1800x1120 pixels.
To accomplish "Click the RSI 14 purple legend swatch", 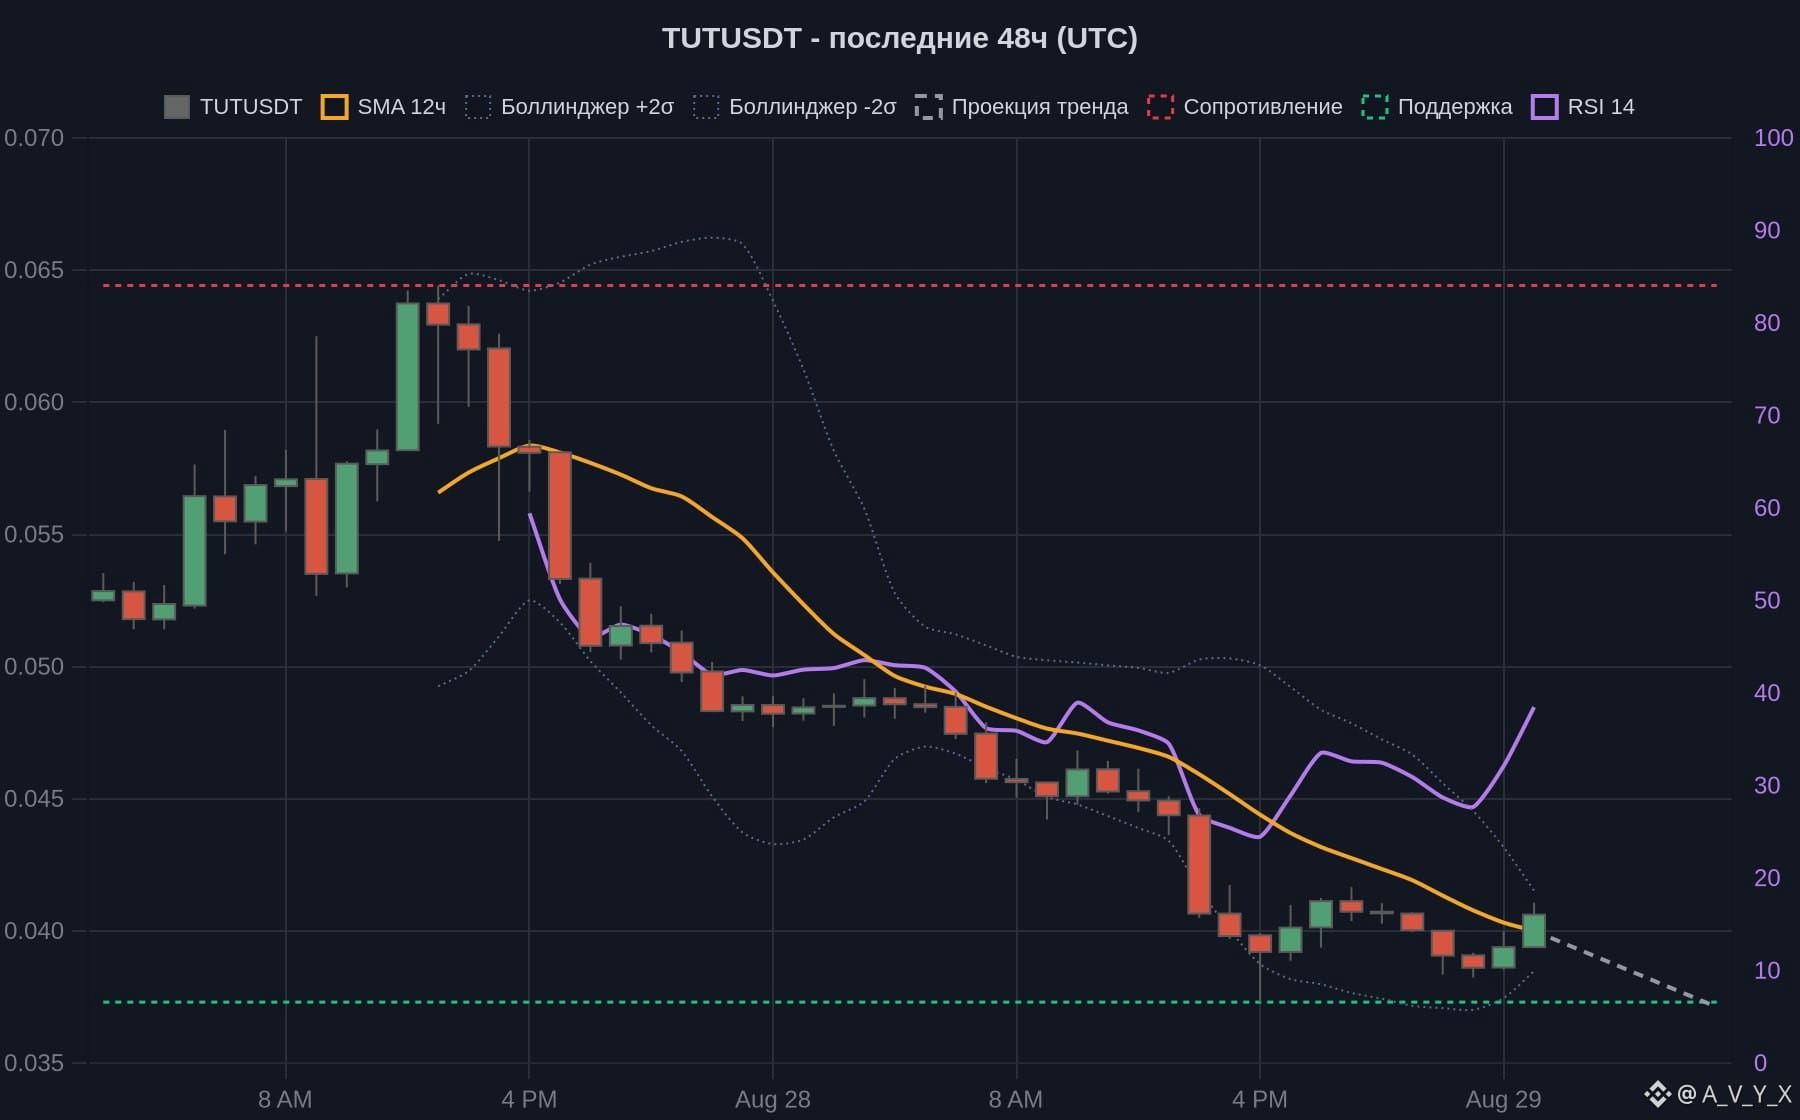I will tap(1545, 107).
